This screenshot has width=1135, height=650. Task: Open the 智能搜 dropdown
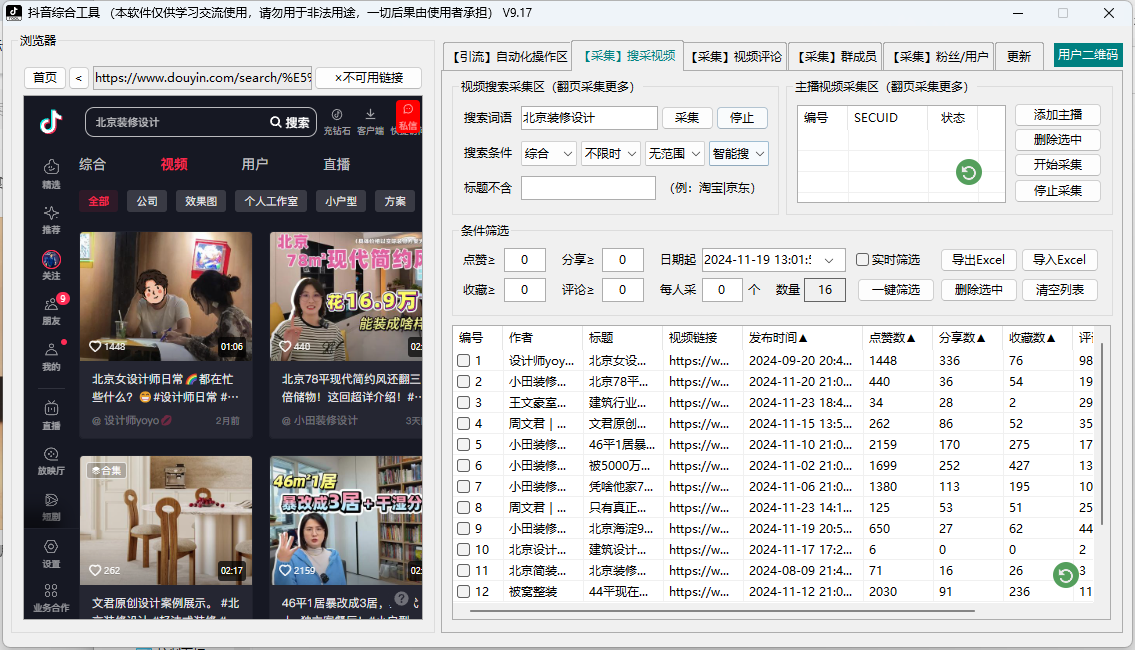tap(738, 152)
